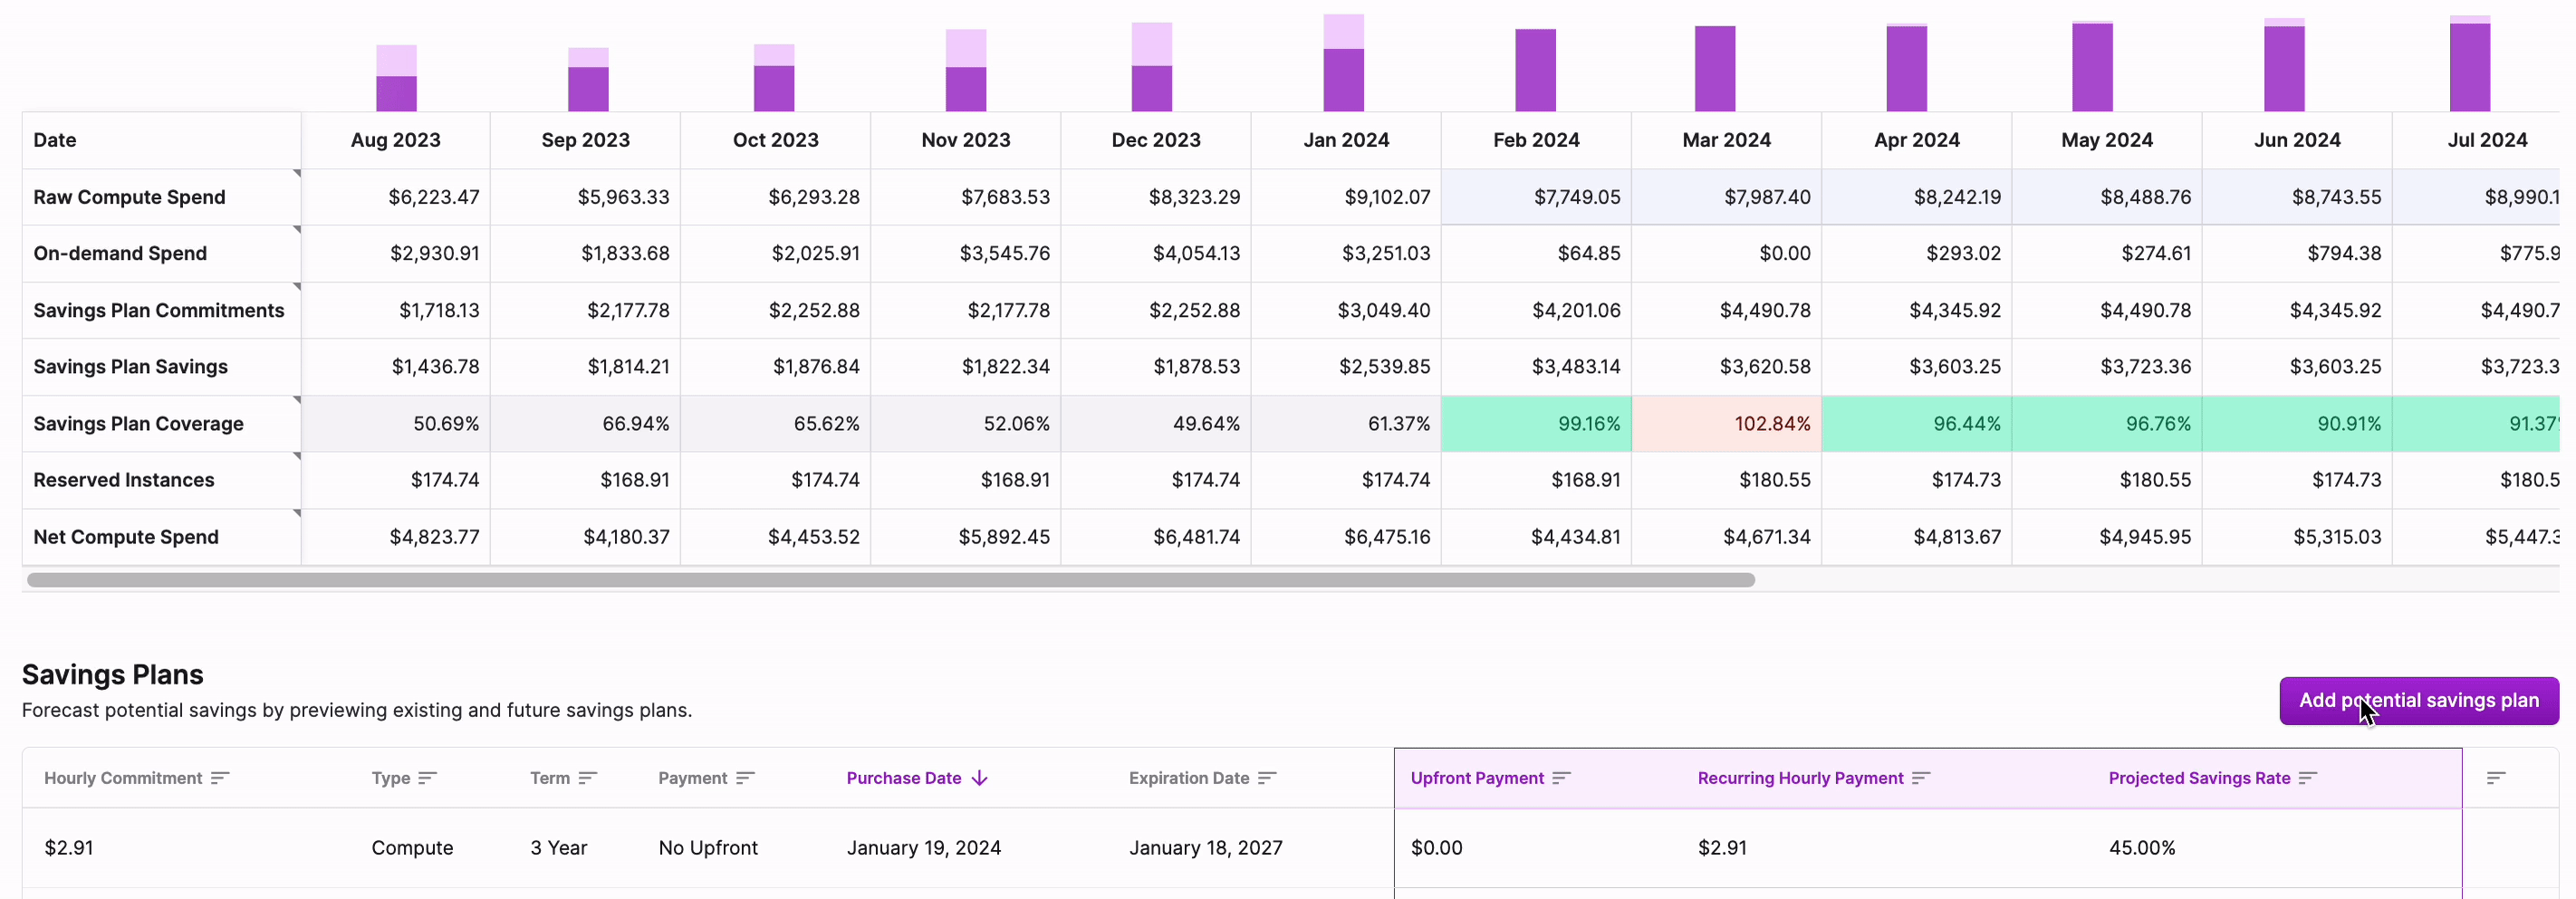This screenshot has height=899, width=2576.
Task: Click the January 19, 2024 purchase date
Action: [x=923, y=848]
